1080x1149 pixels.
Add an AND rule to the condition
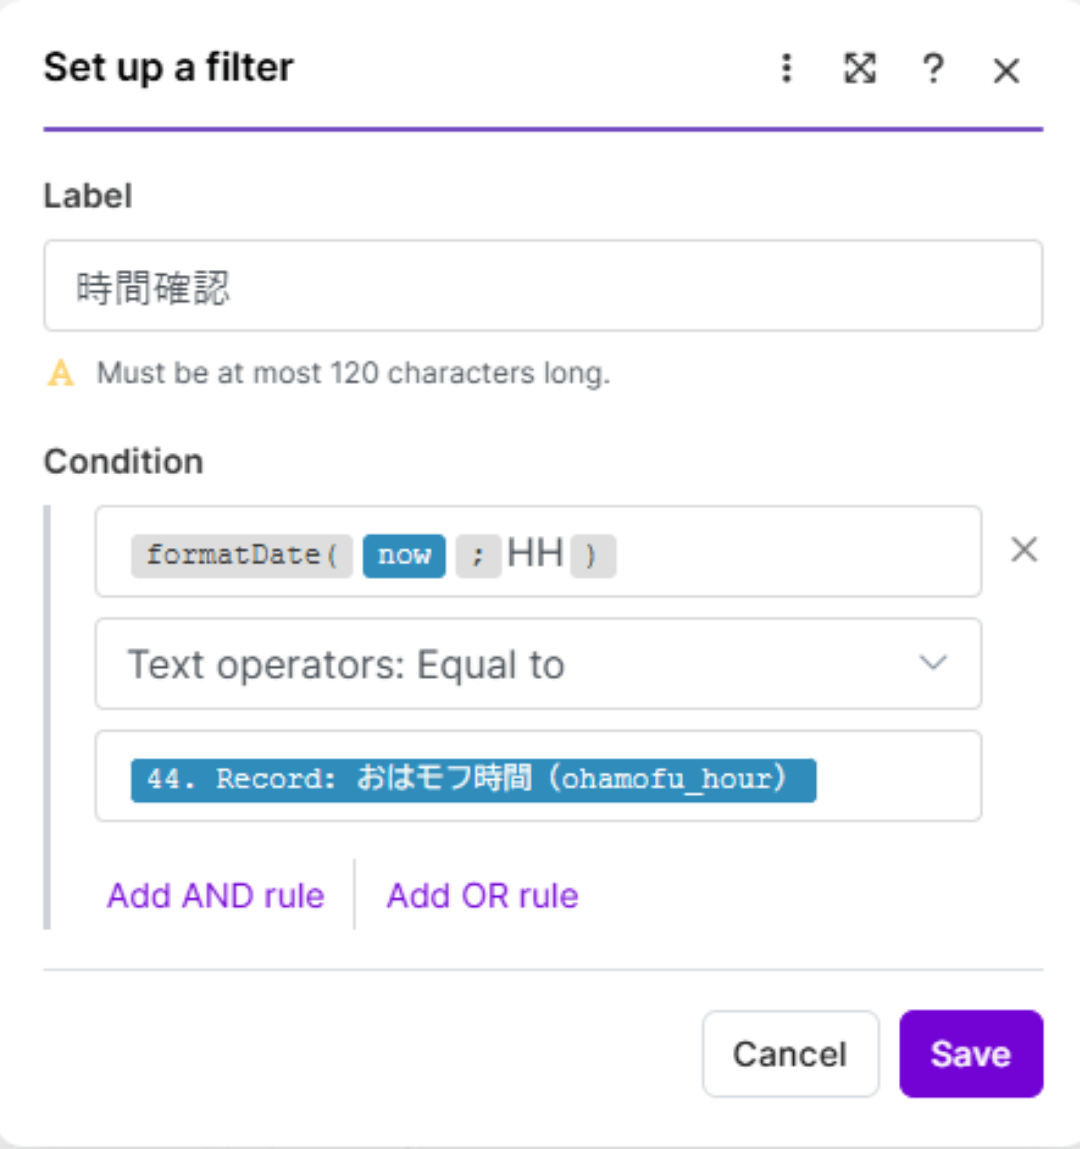216,895
